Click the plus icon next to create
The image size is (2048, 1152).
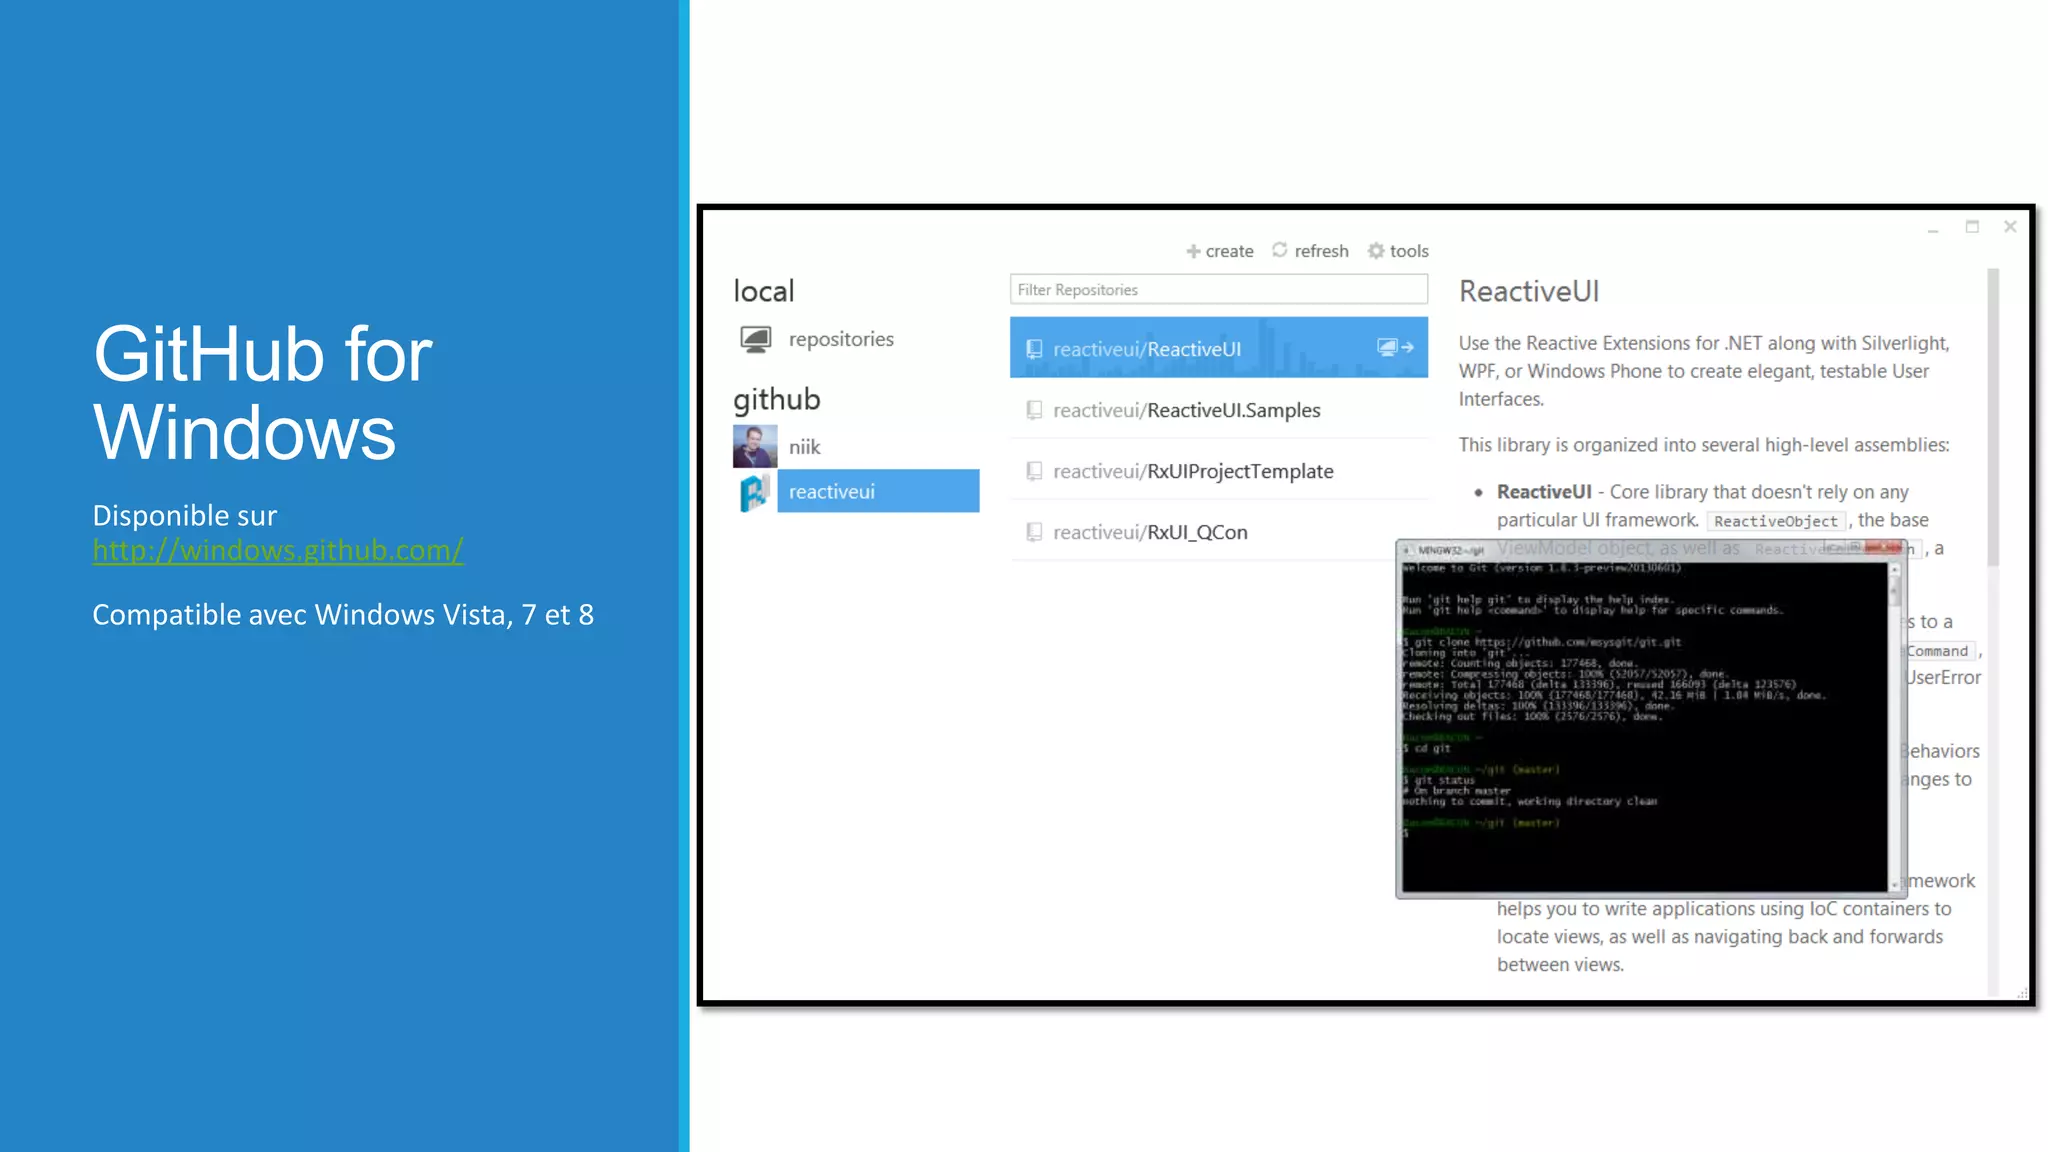coord(1193,251)
